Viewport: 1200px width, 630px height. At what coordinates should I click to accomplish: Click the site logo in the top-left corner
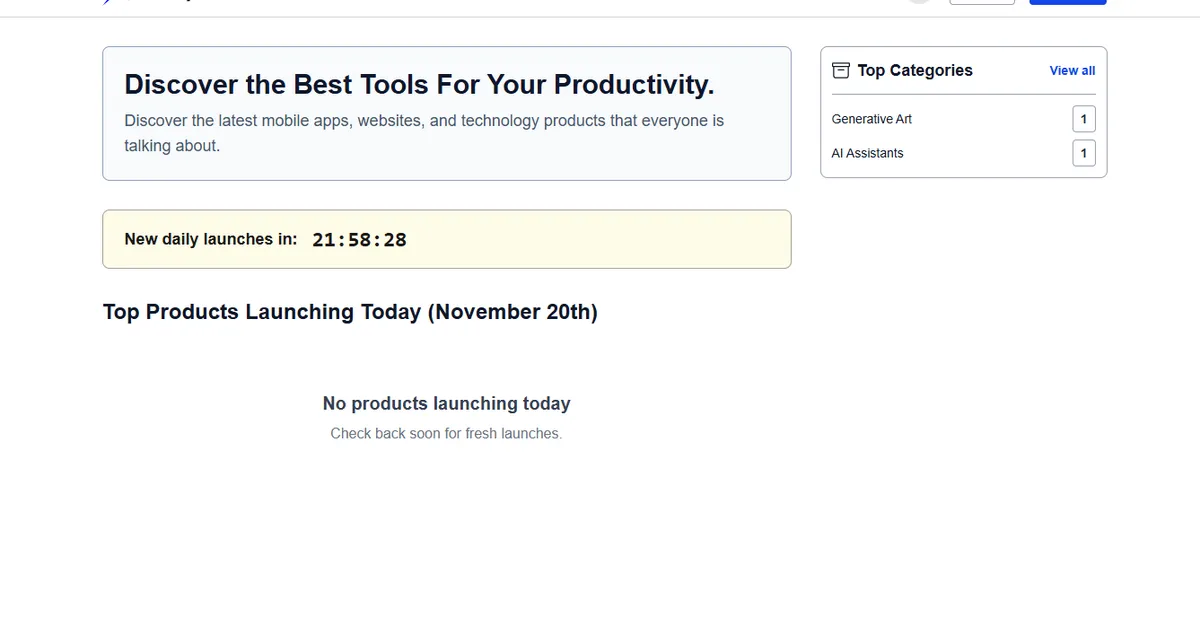click(x=108, y=2)
